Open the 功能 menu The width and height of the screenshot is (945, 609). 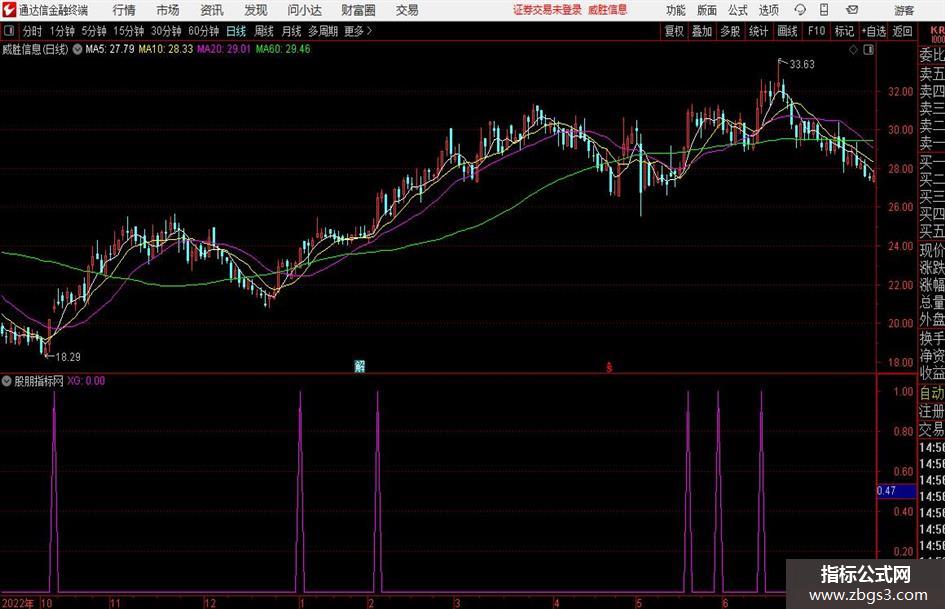tap(676, 10)
